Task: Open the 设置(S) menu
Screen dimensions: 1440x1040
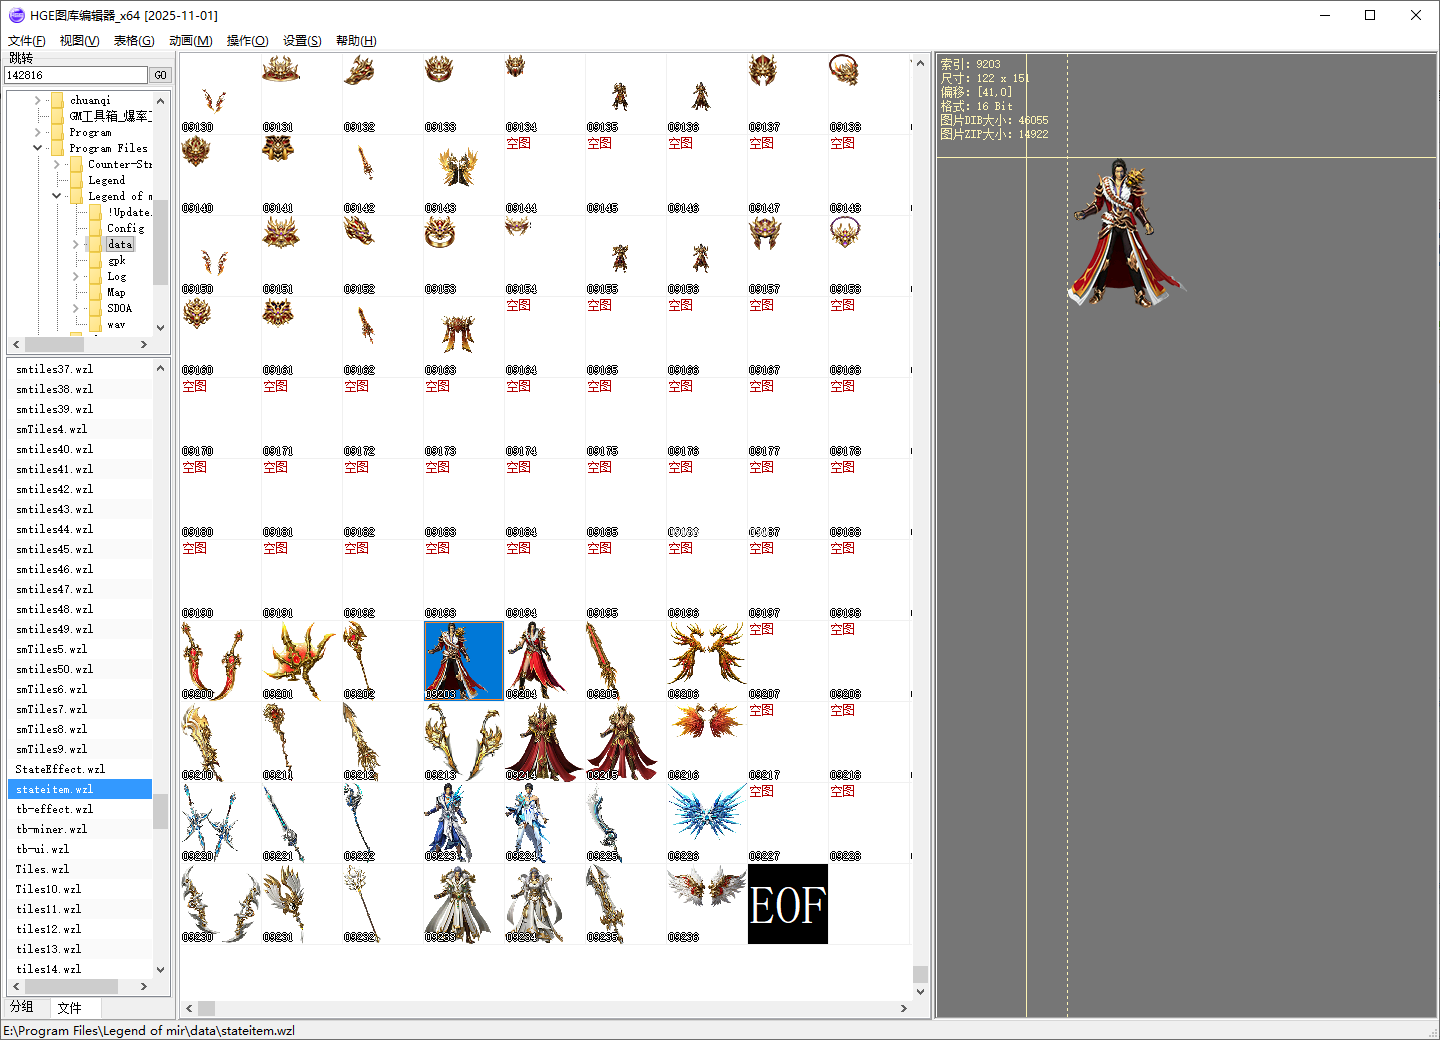Action: tap(302, 41)
